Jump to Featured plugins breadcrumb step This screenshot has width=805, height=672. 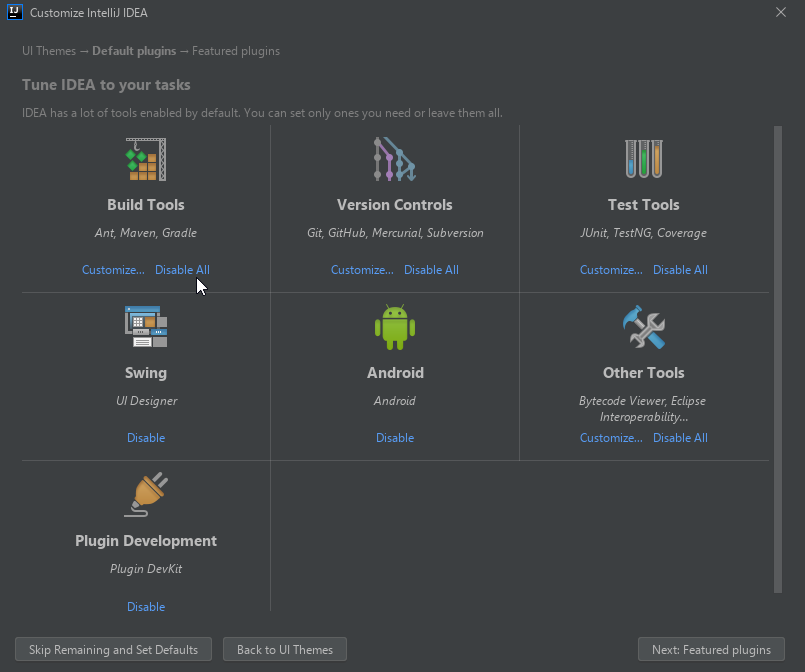(236, 51)
